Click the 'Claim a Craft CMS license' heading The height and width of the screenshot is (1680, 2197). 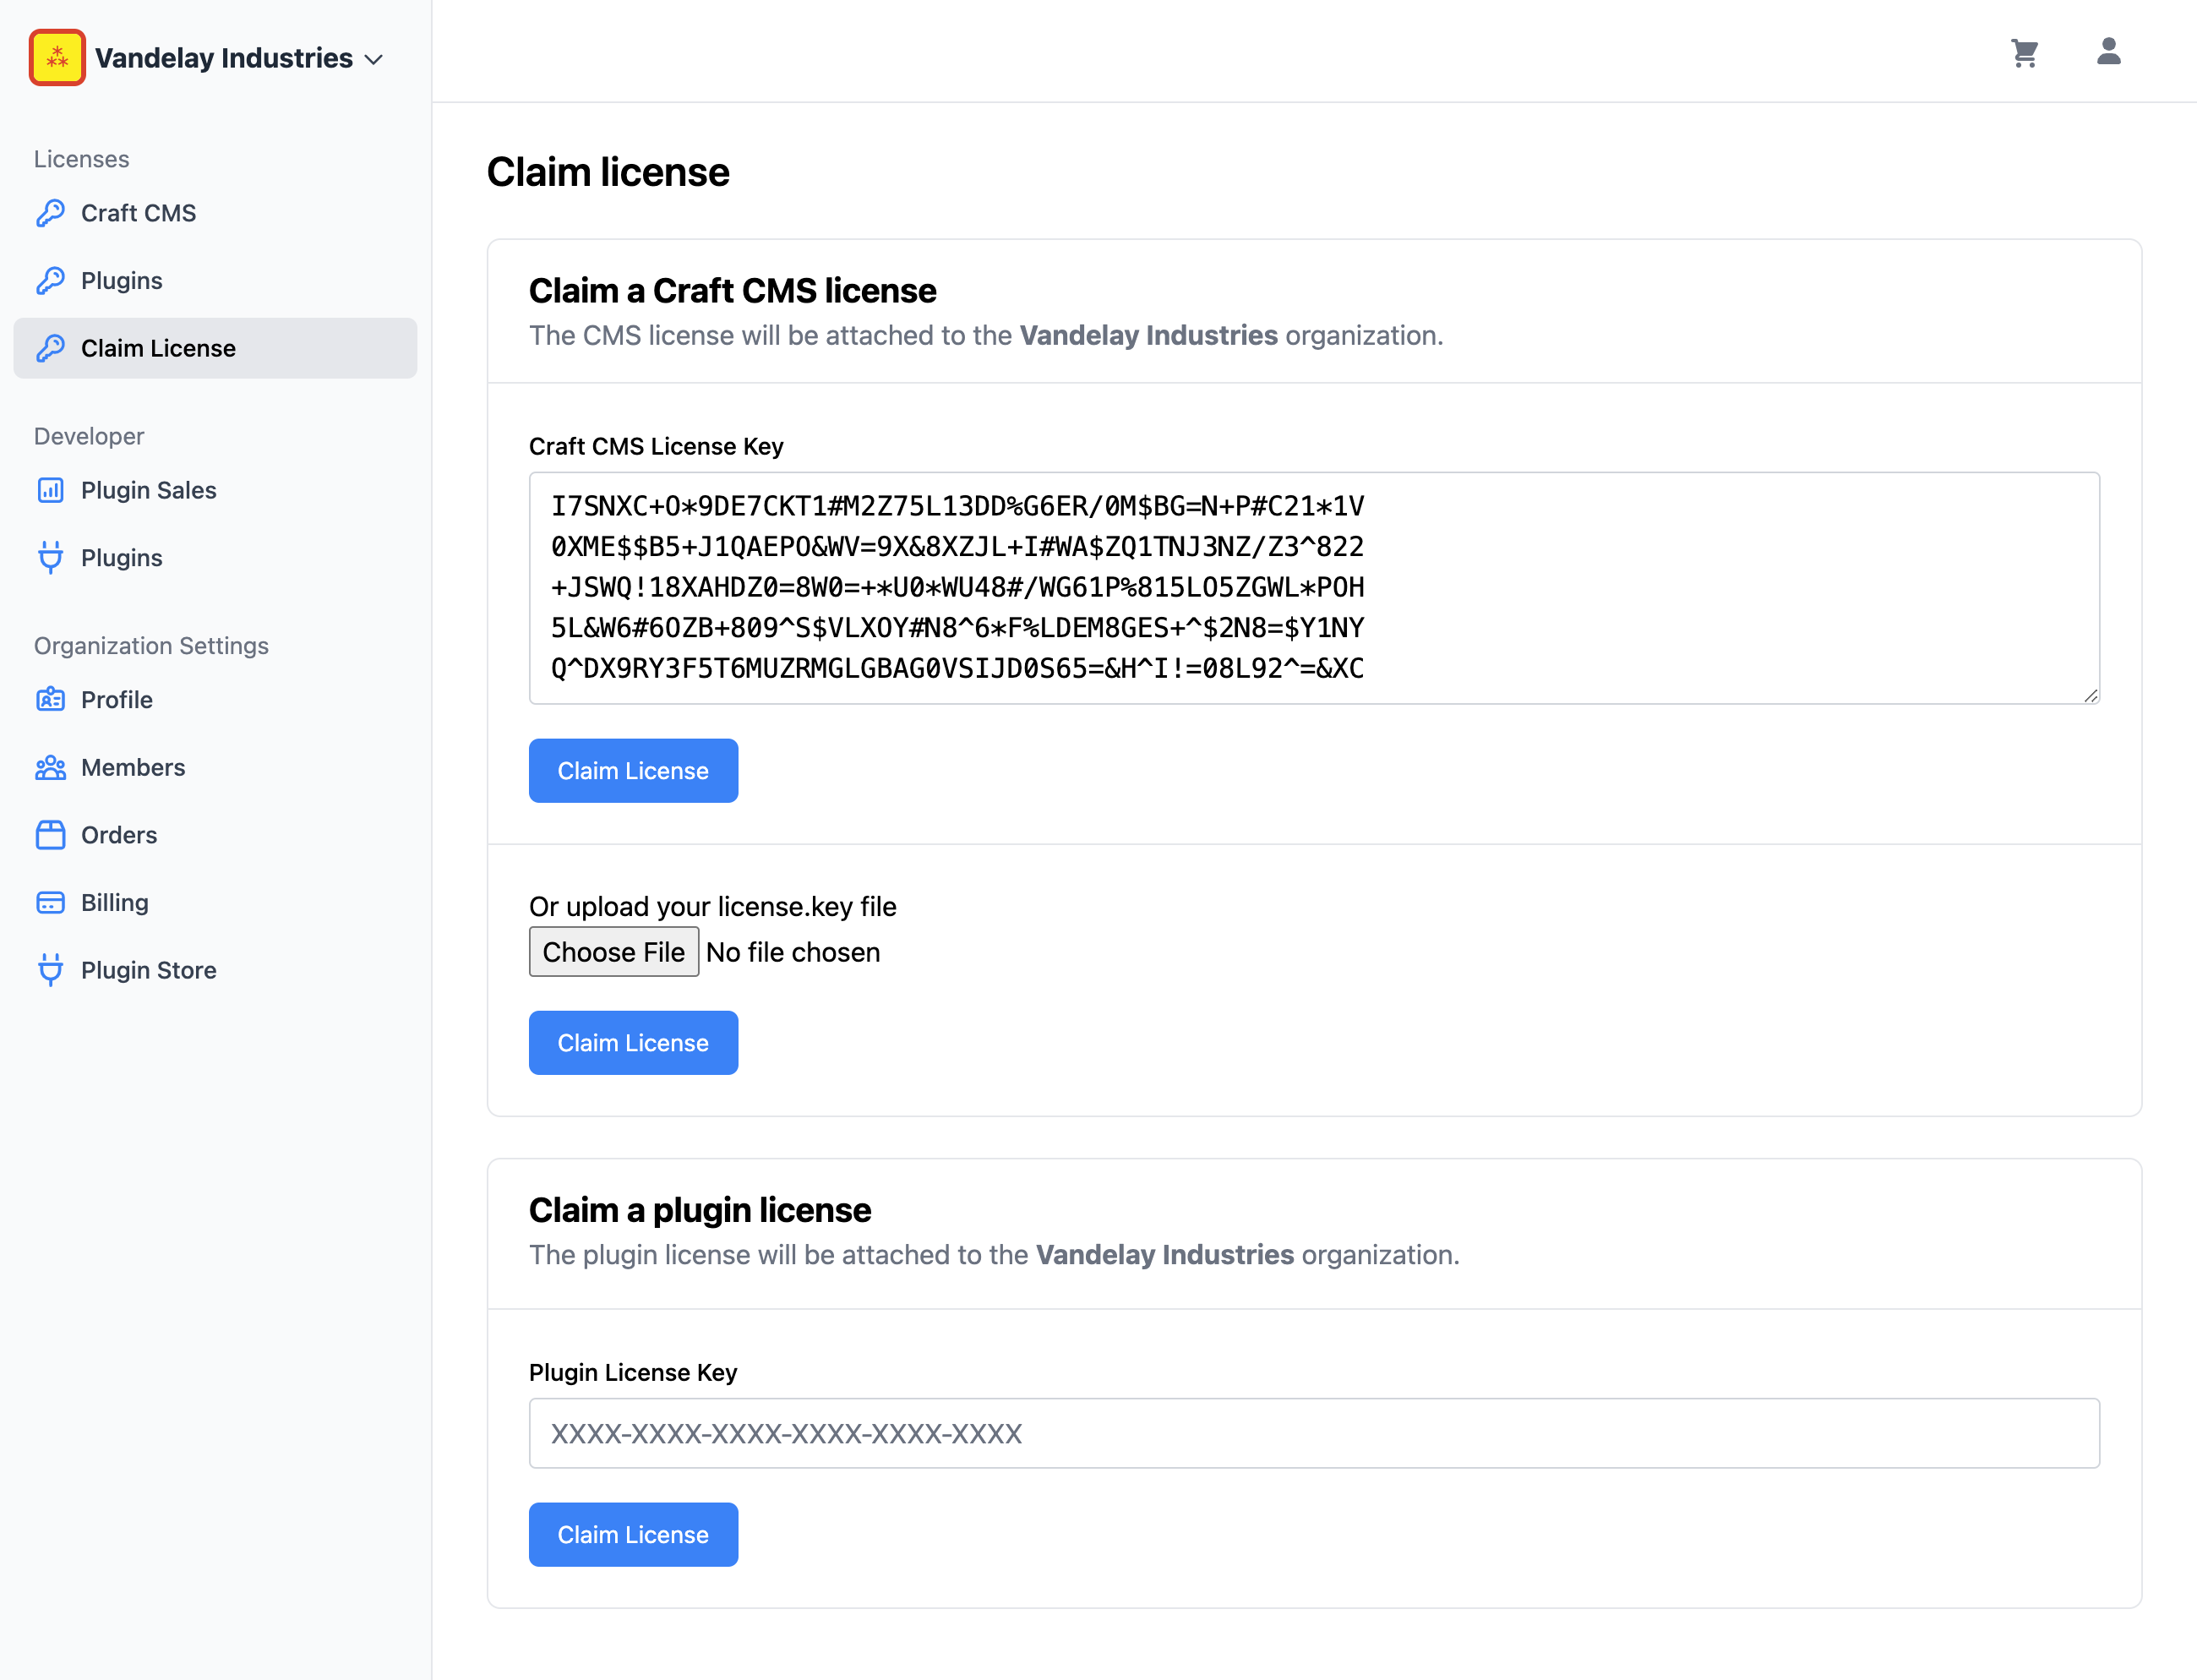click(x=732, y=291)
